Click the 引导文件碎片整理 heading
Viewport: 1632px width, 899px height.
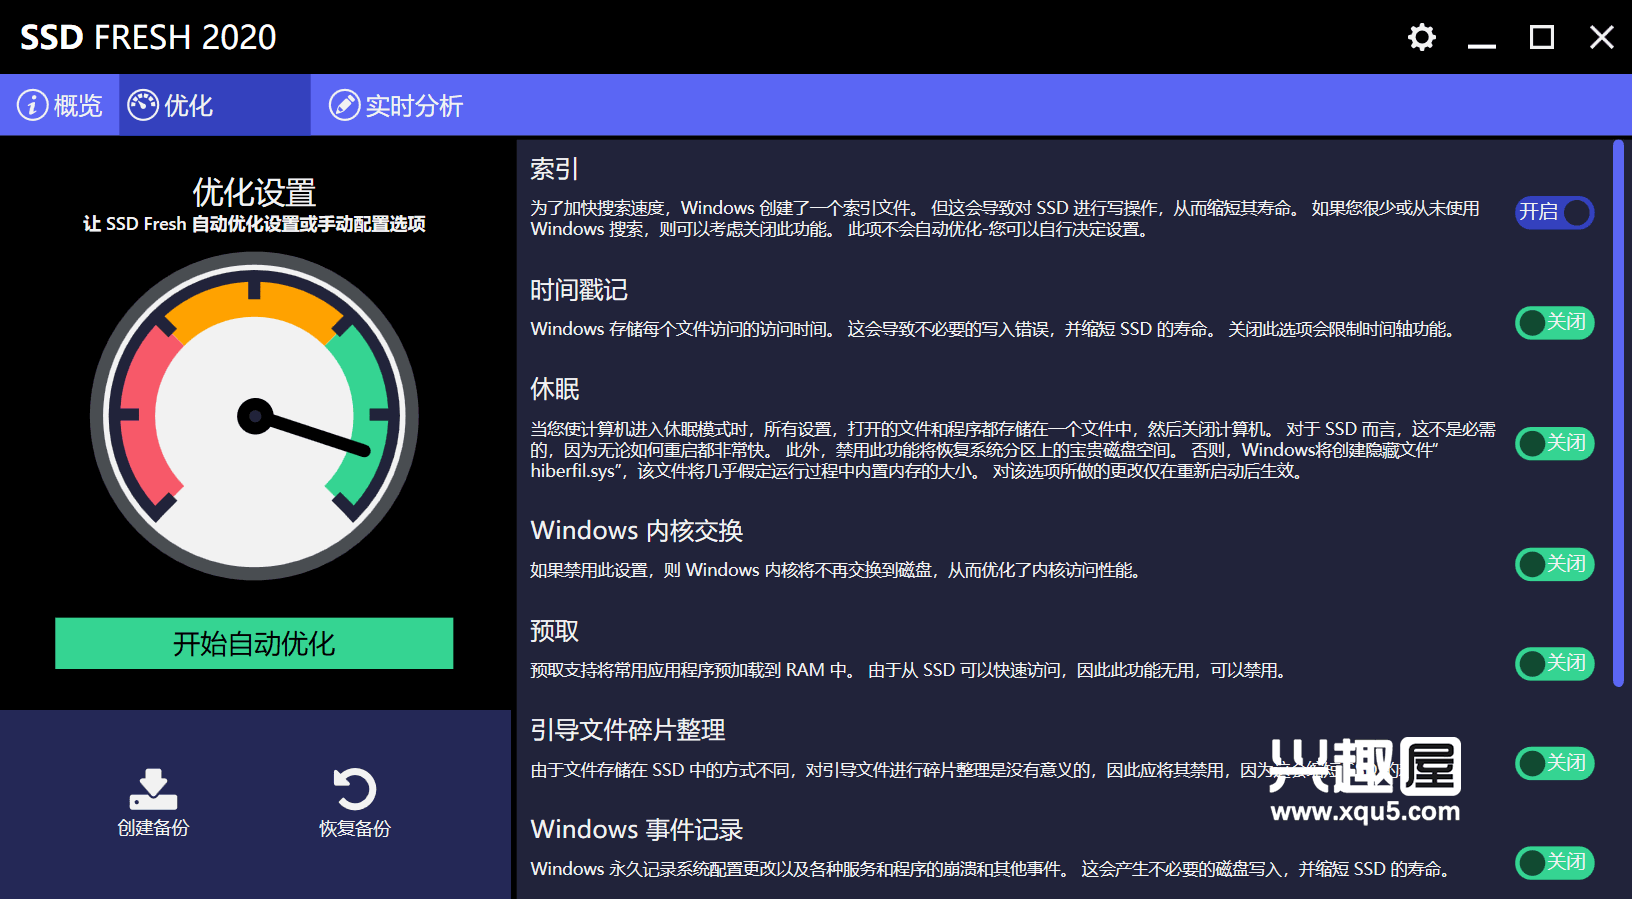click(628, 730)
